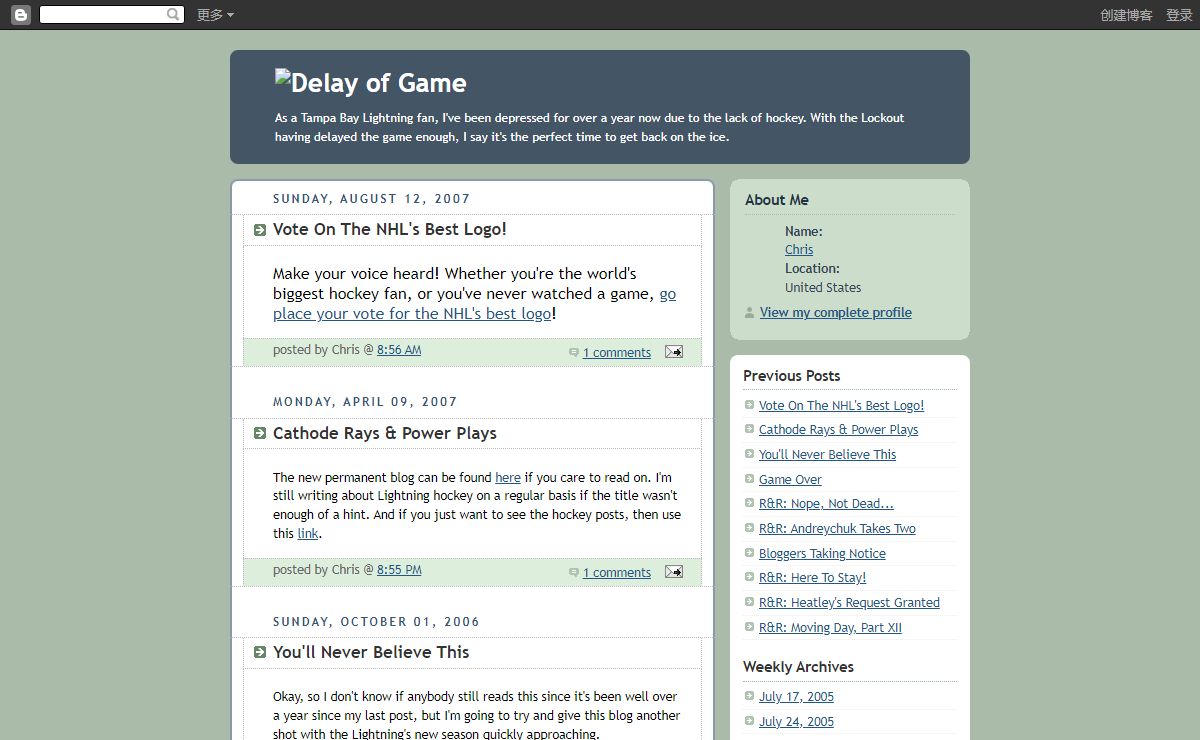
Task: Click the arrow icon beside You'll Never Believe This title
Action: (x=260, y=652)
